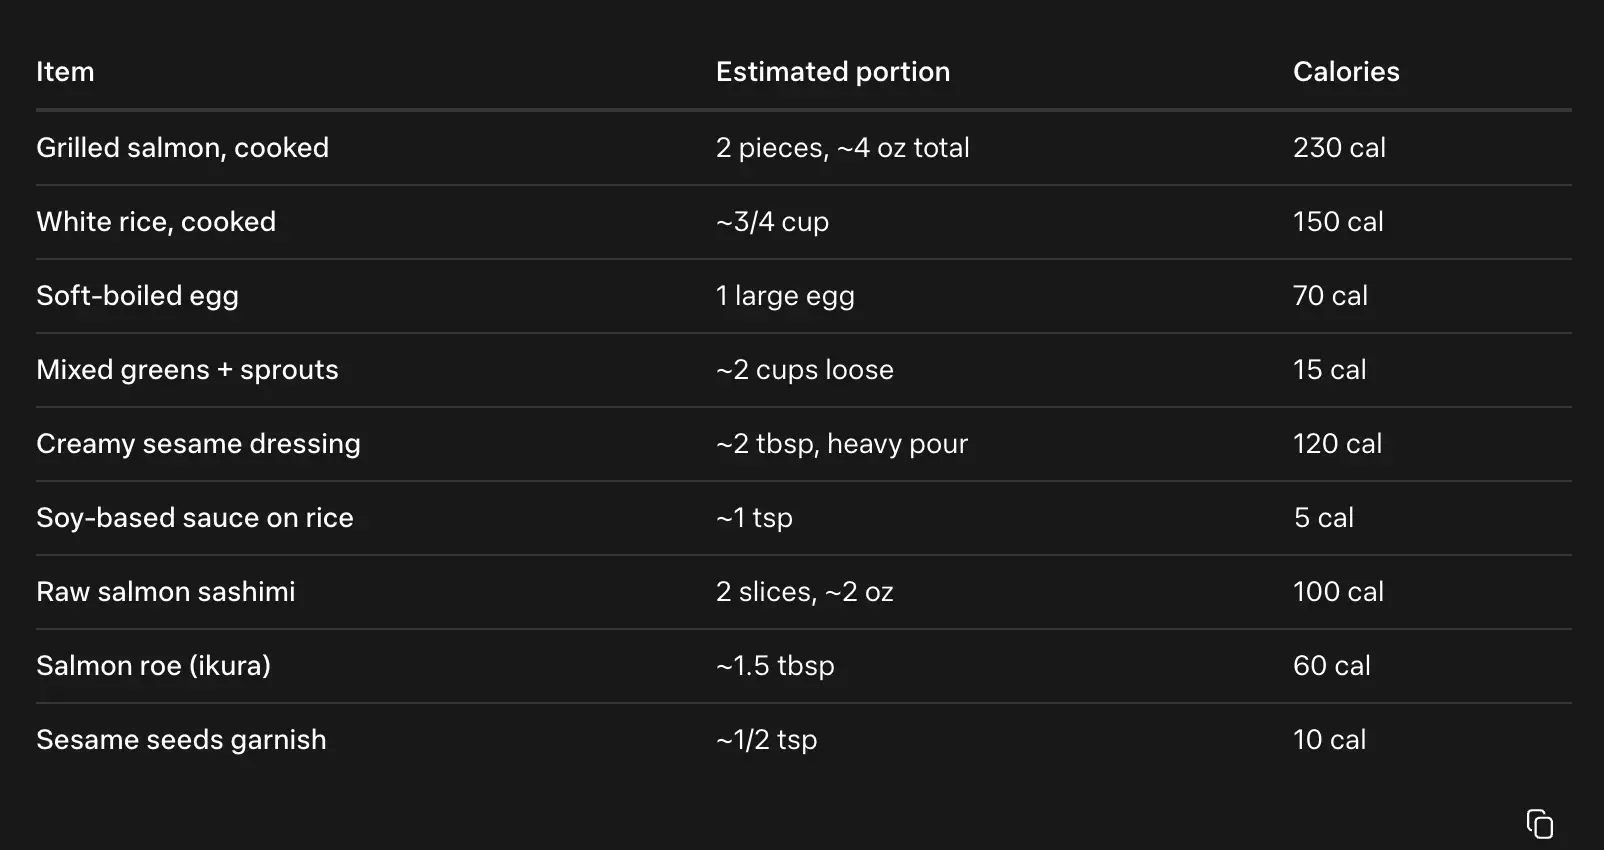Click the copy table icon

(1539, 824)
